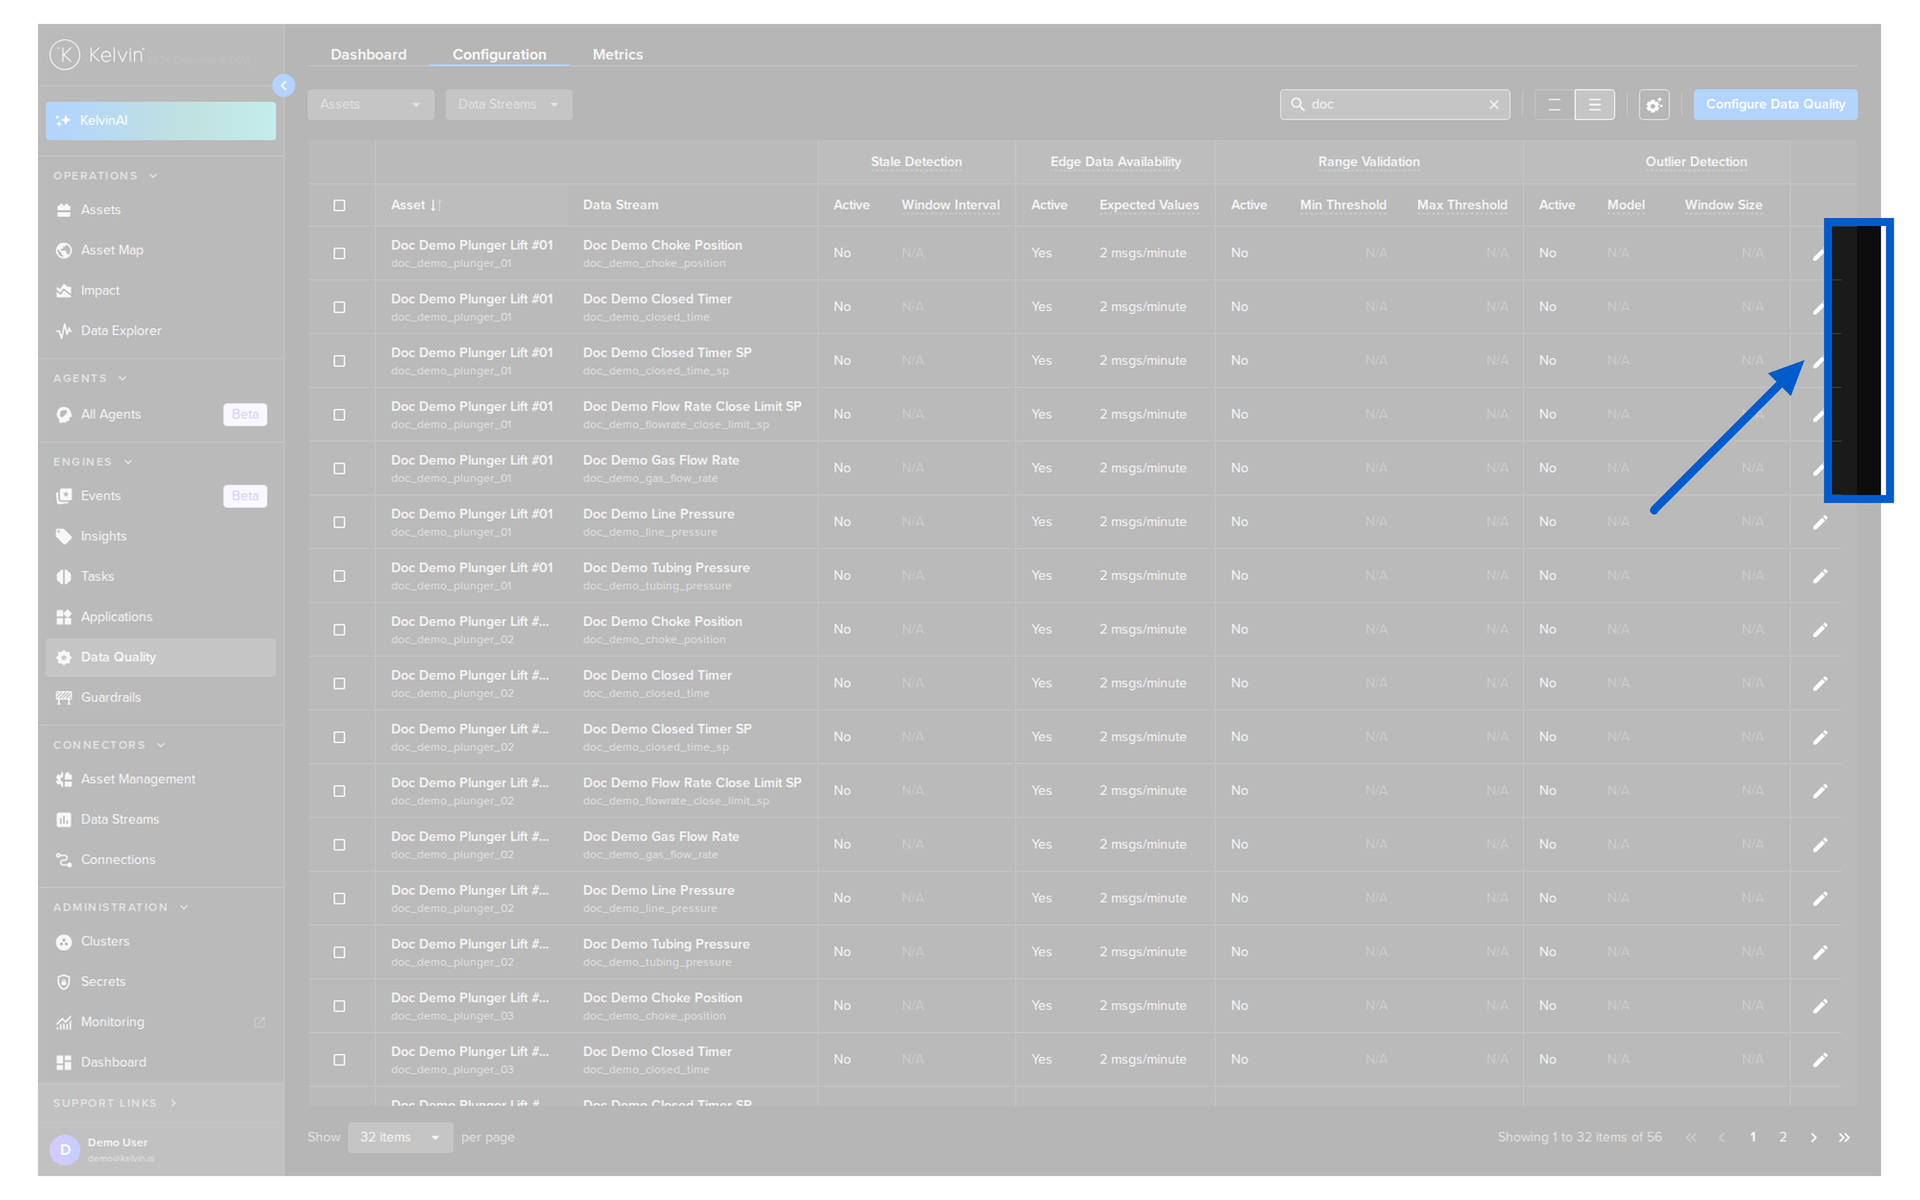Open Insights page

(x=160, y=537)
